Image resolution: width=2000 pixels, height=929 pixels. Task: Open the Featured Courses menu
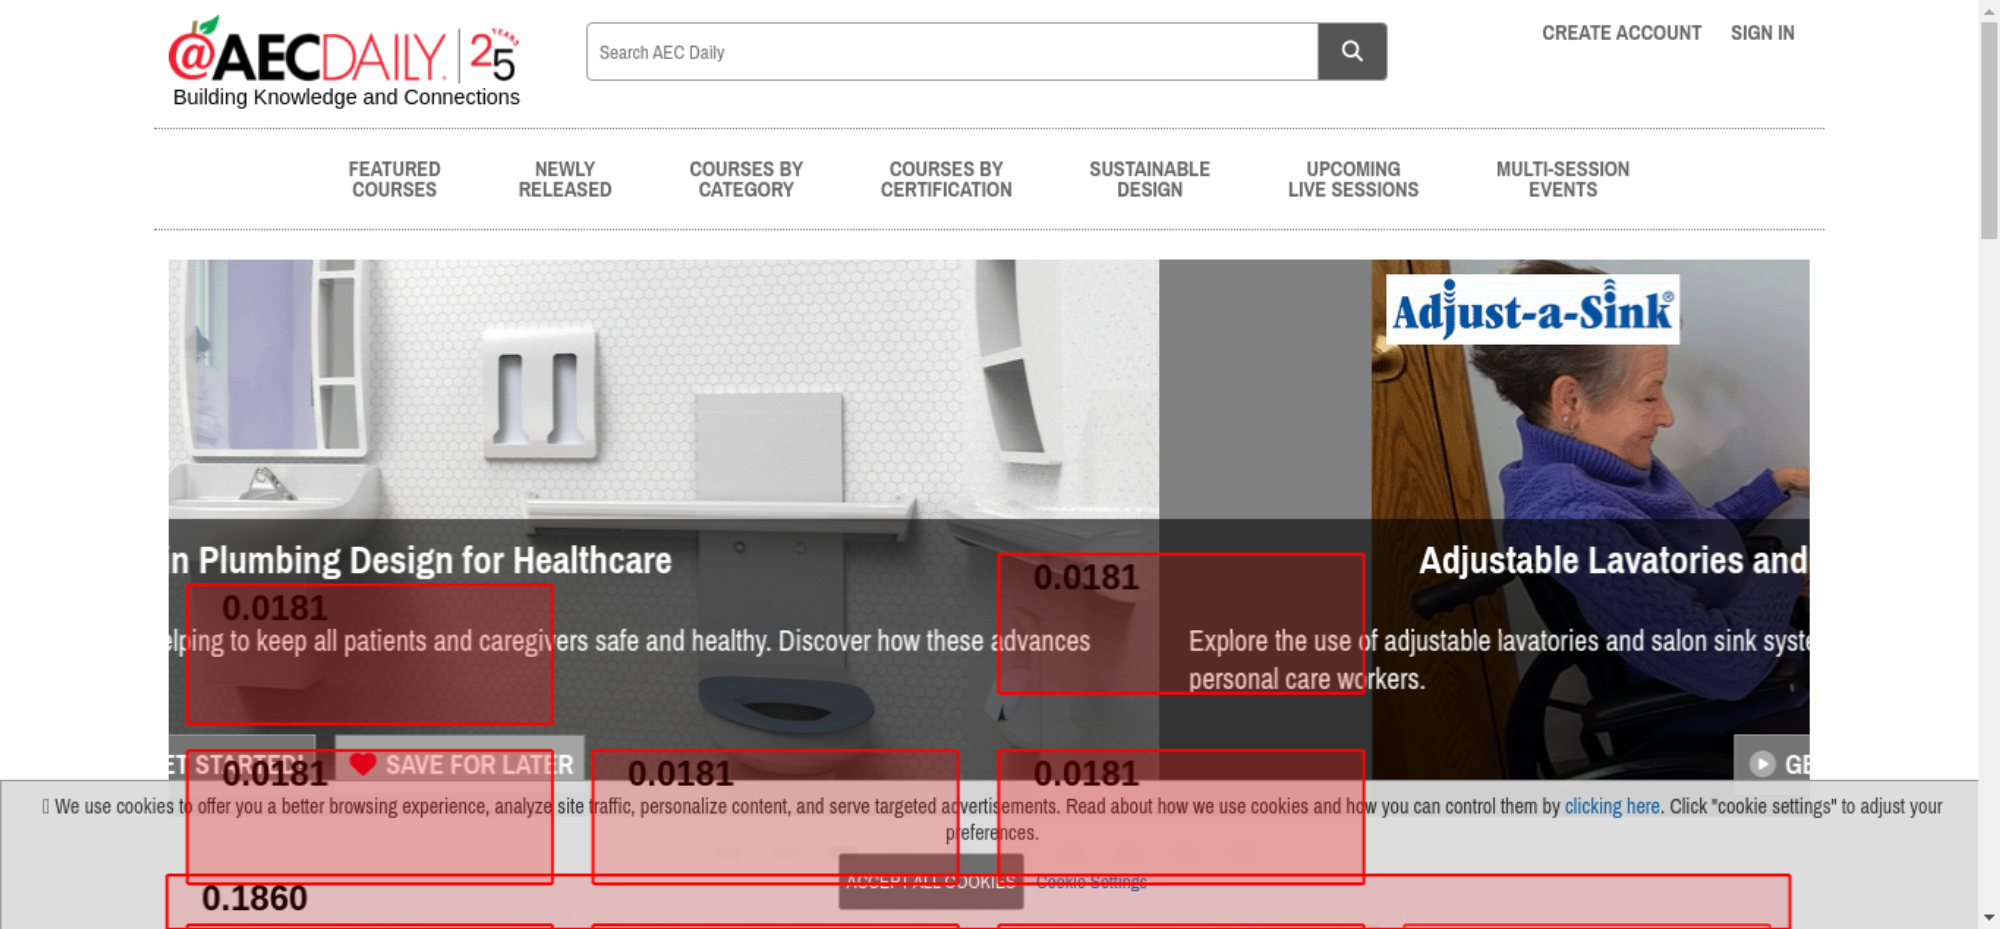point(394,180)
